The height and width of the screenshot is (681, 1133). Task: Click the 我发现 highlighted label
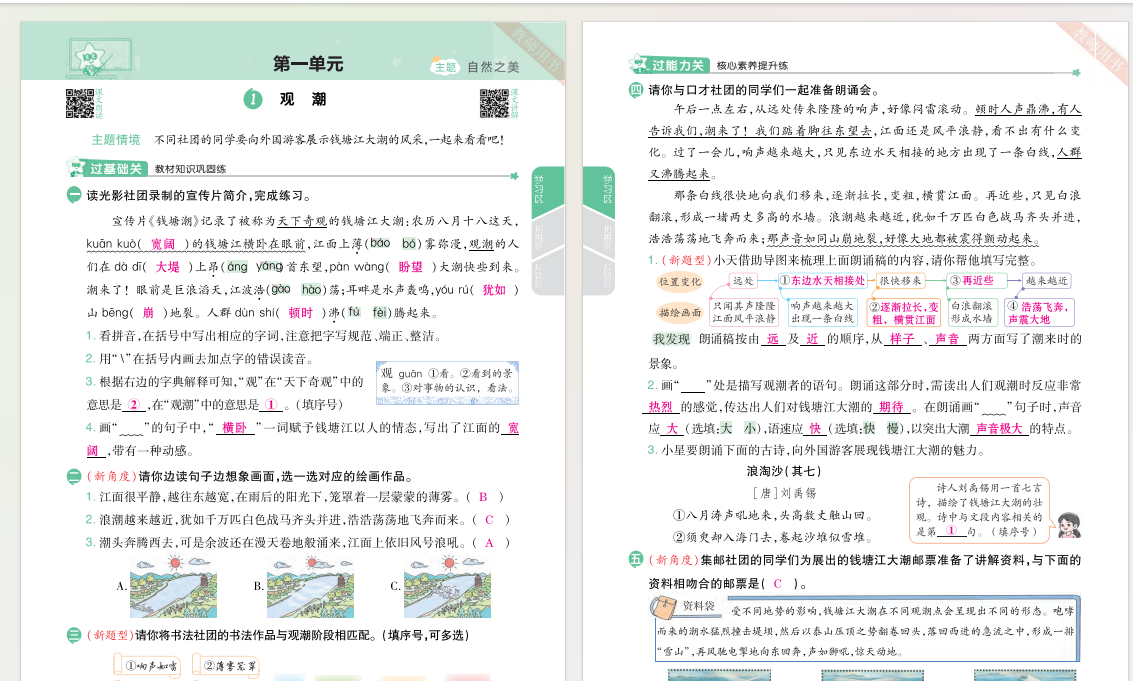pyautogui.click(x=671, y=339)
